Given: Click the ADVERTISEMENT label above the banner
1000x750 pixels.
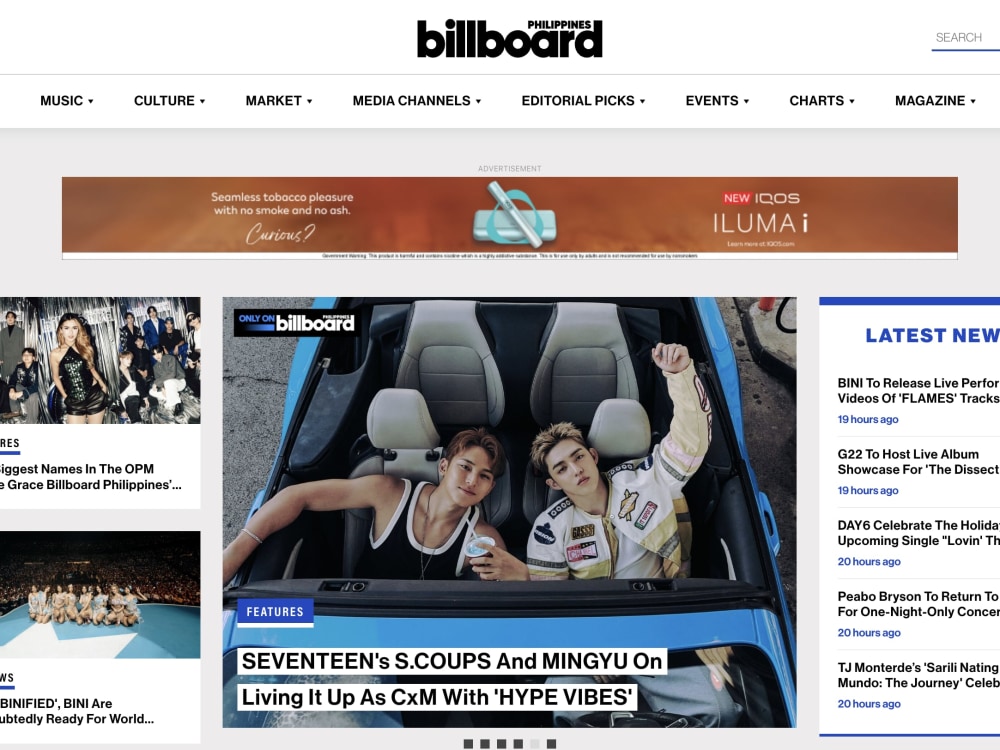Looking at the screenshot, I should (510, 168).
